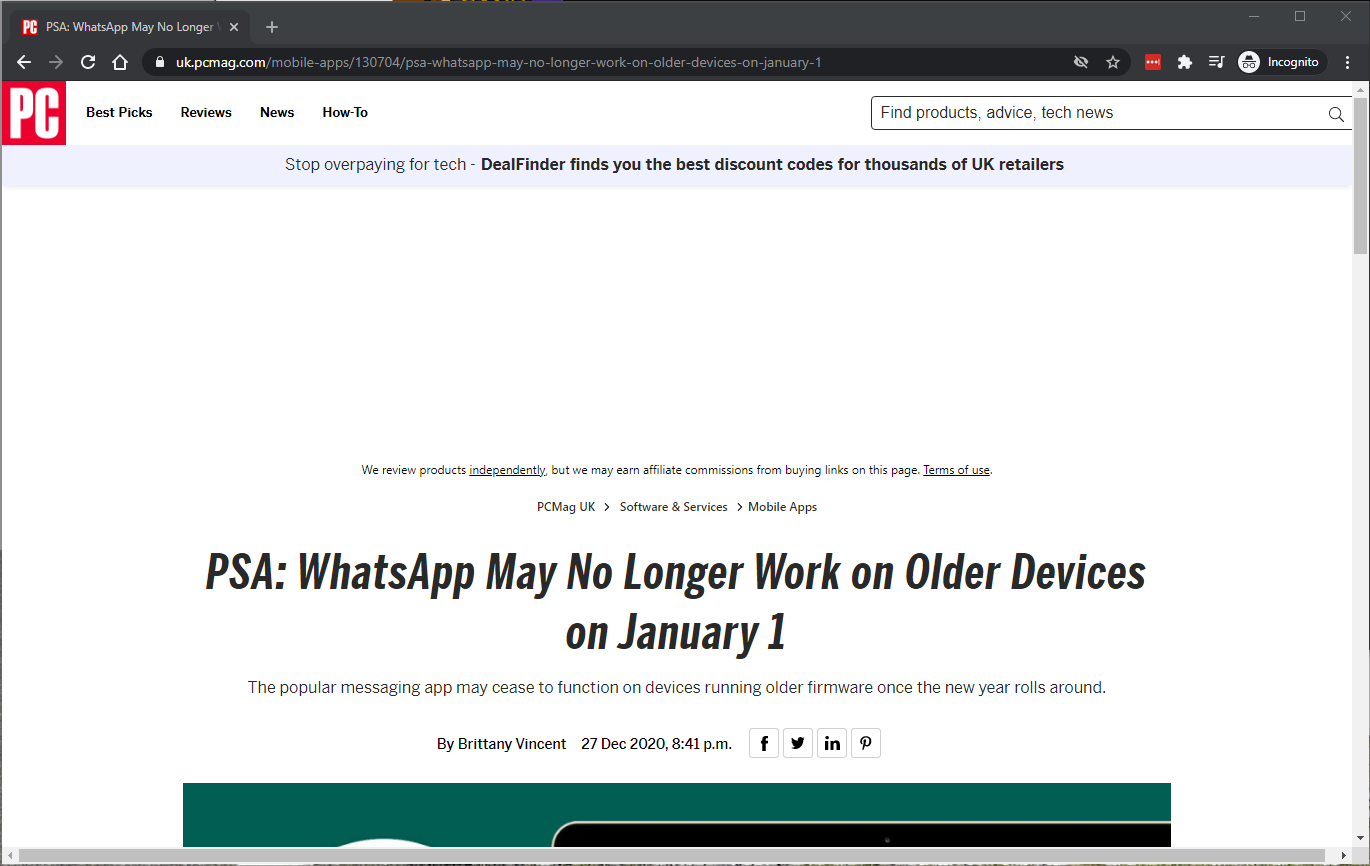Share article on LinkedIn icon
This screenshot has height=866, width=1370.
pos(832,743)
